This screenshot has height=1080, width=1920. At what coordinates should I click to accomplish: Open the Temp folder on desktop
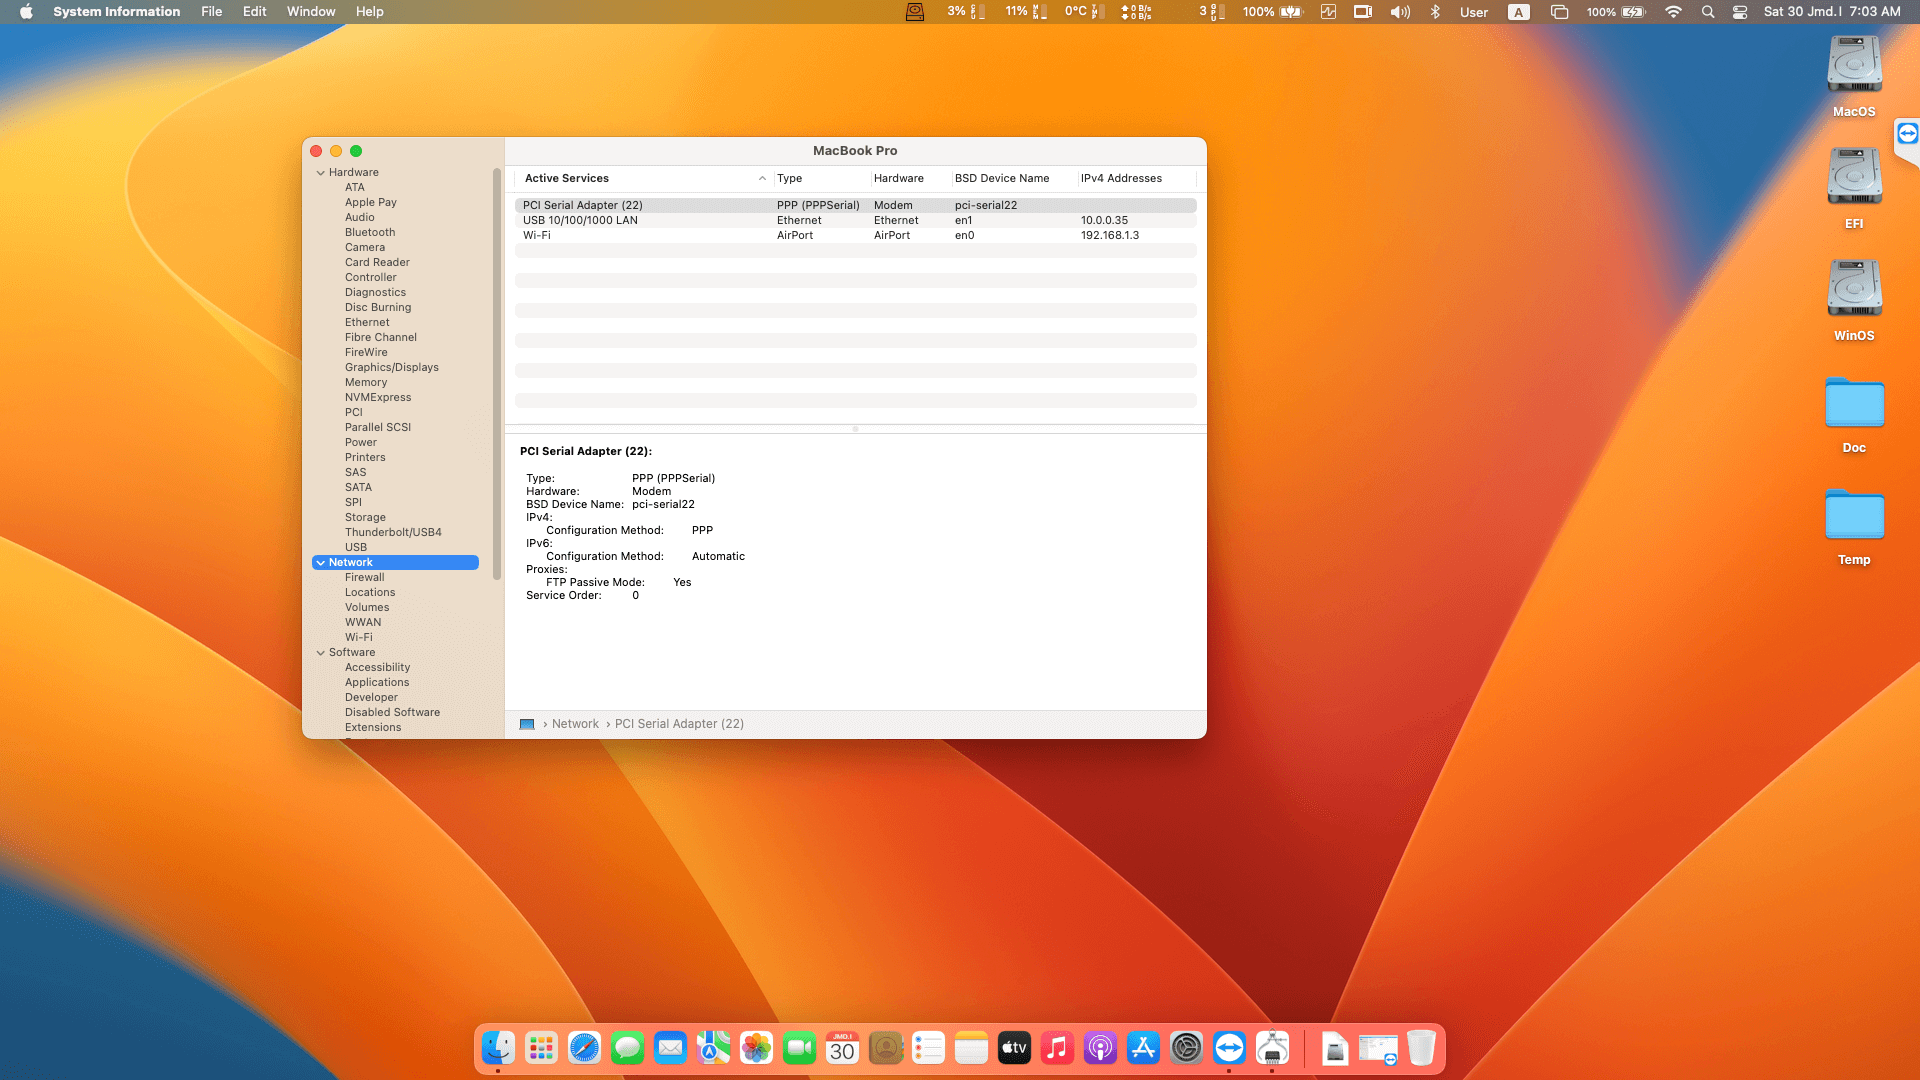(1854, 516)
